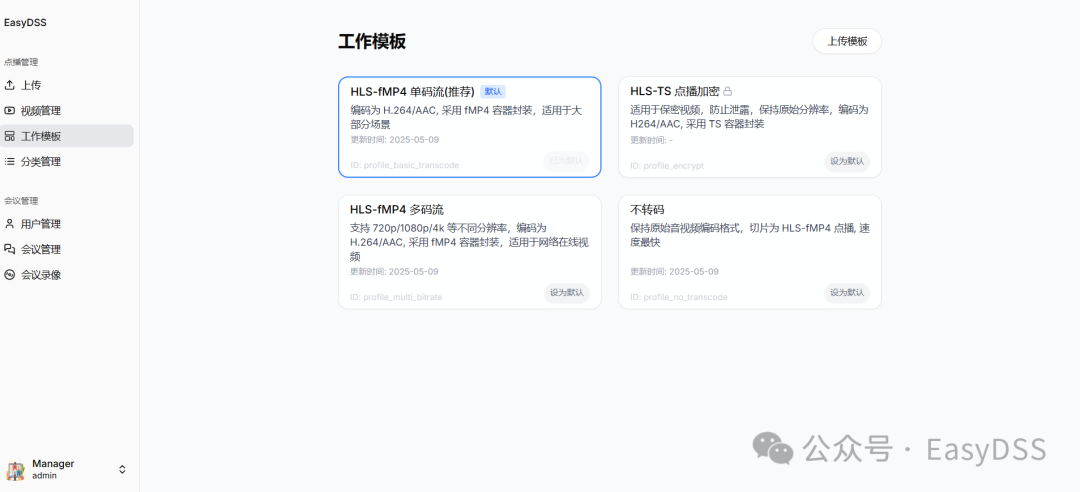The height and width of the screenshot is (492, 1080).
Task: Select the HLS-fMP4 单码流(推荐) card title
Action: click(x=412, y=91)
